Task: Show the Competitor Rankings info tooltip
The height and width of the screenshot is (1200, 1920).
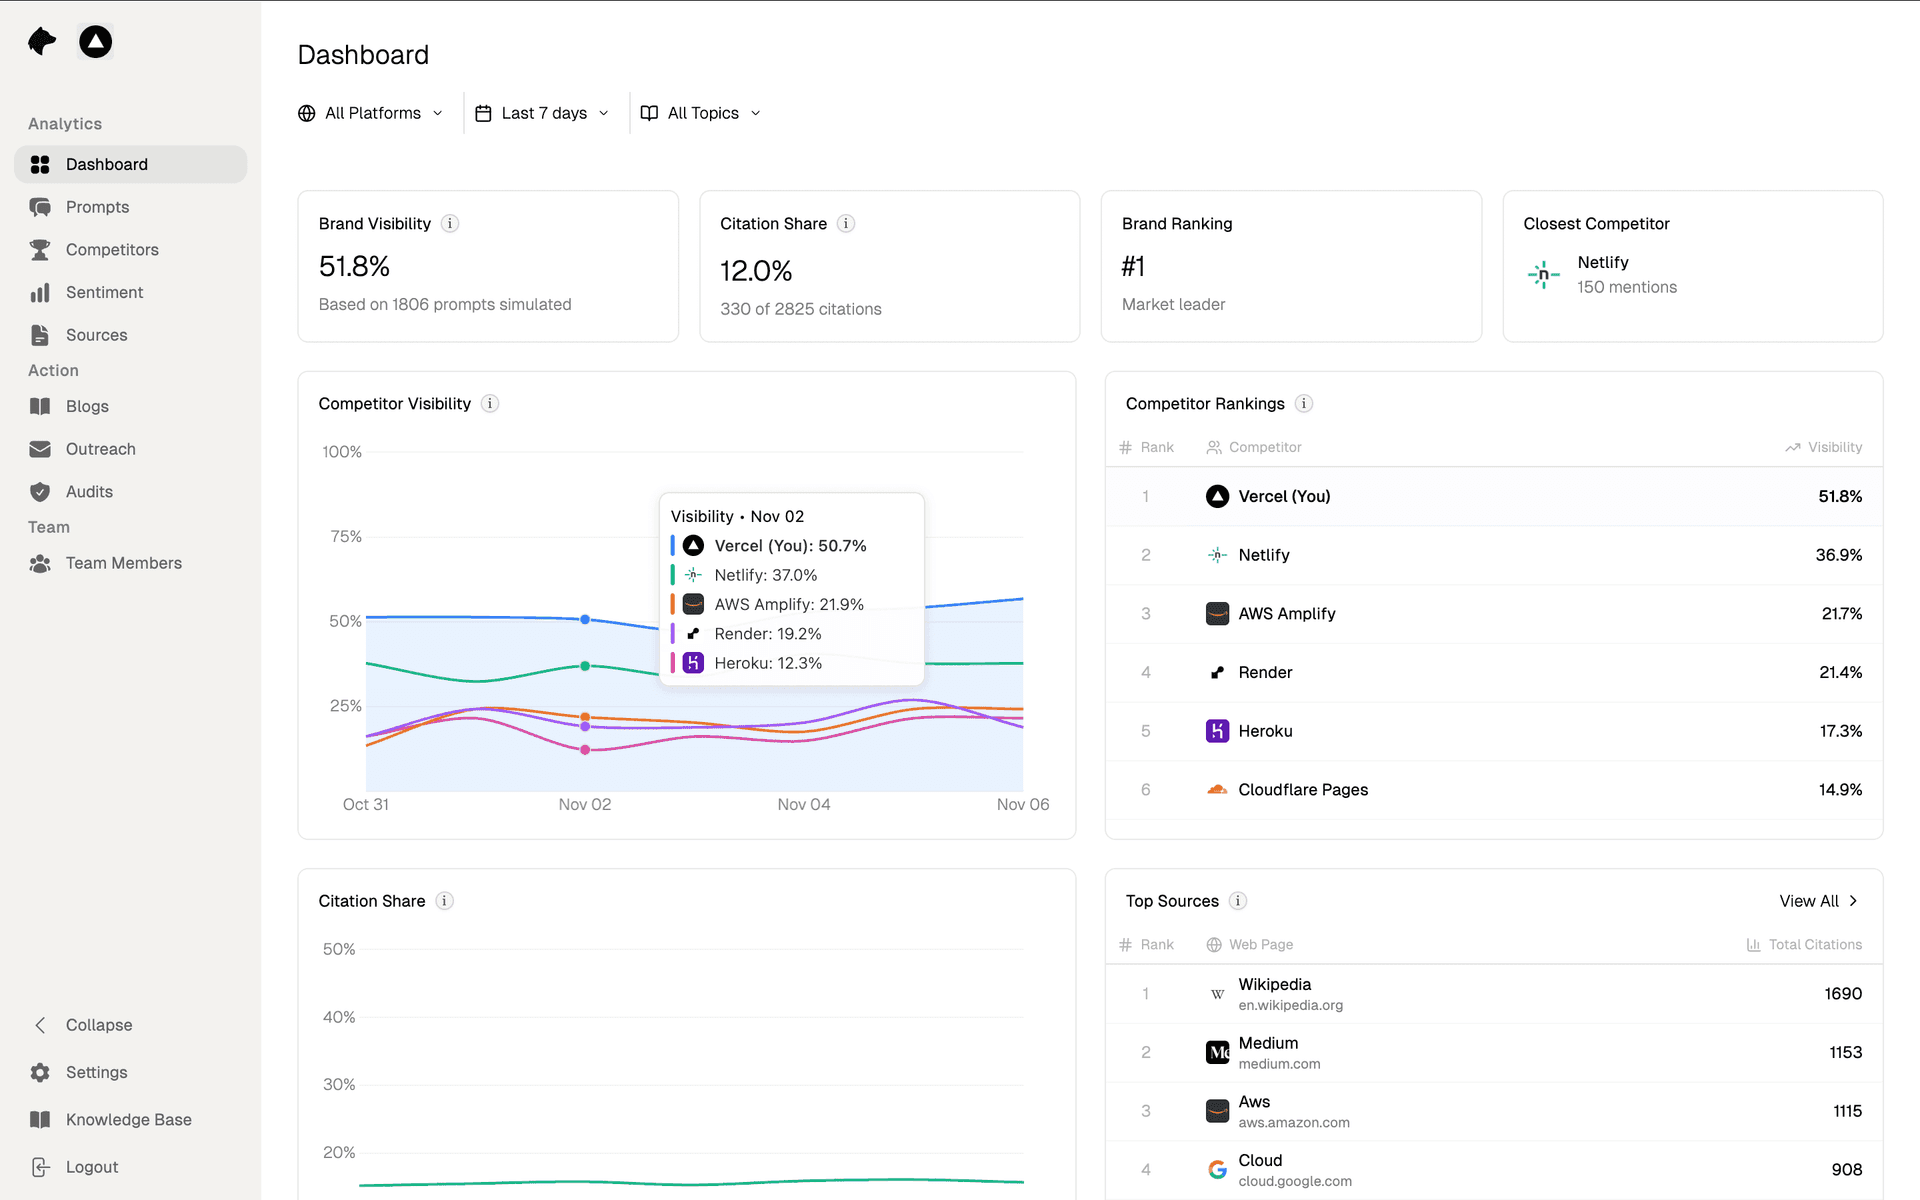Action: (x=1304, y=404)
